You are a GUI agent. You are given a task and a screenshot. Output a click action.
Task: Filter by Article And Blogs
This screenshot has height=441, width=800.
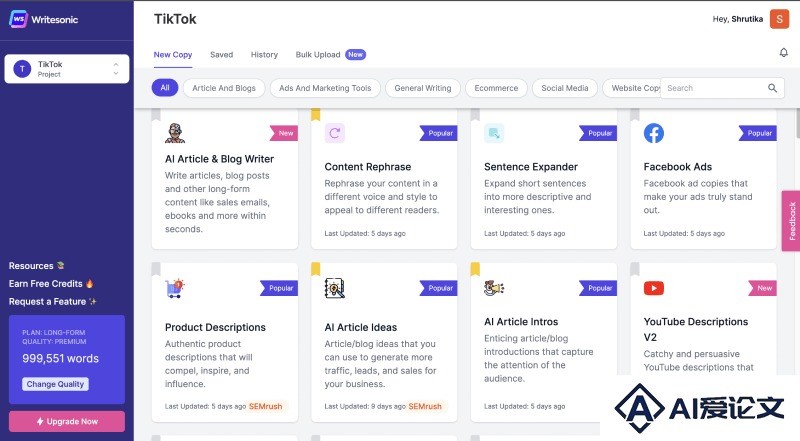(224, 88)
